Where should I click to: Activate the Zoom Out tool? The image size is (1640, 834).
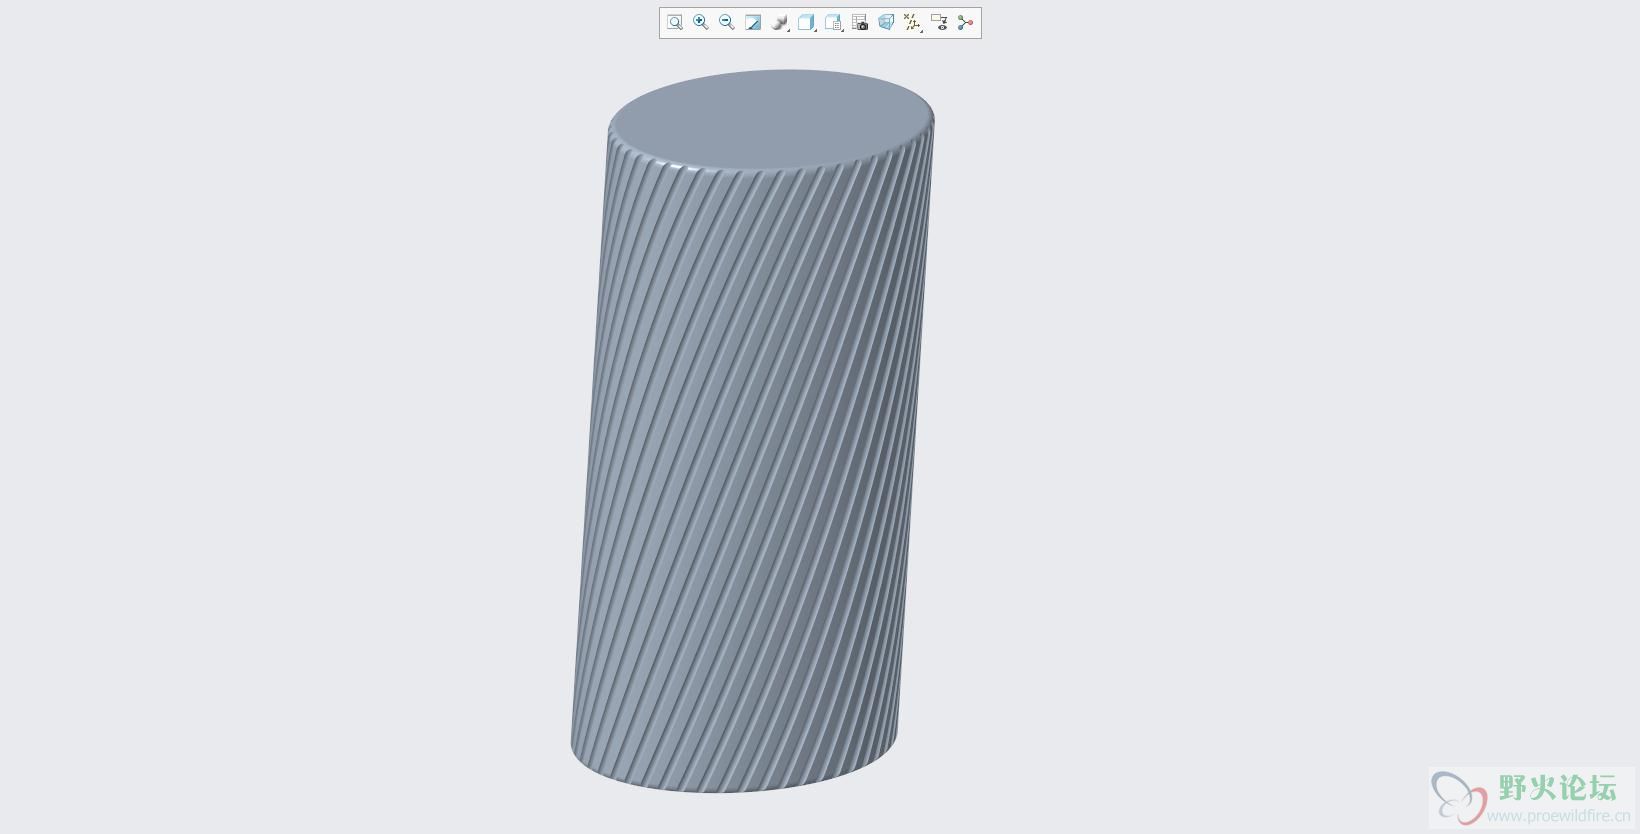[x=727, y=22]
